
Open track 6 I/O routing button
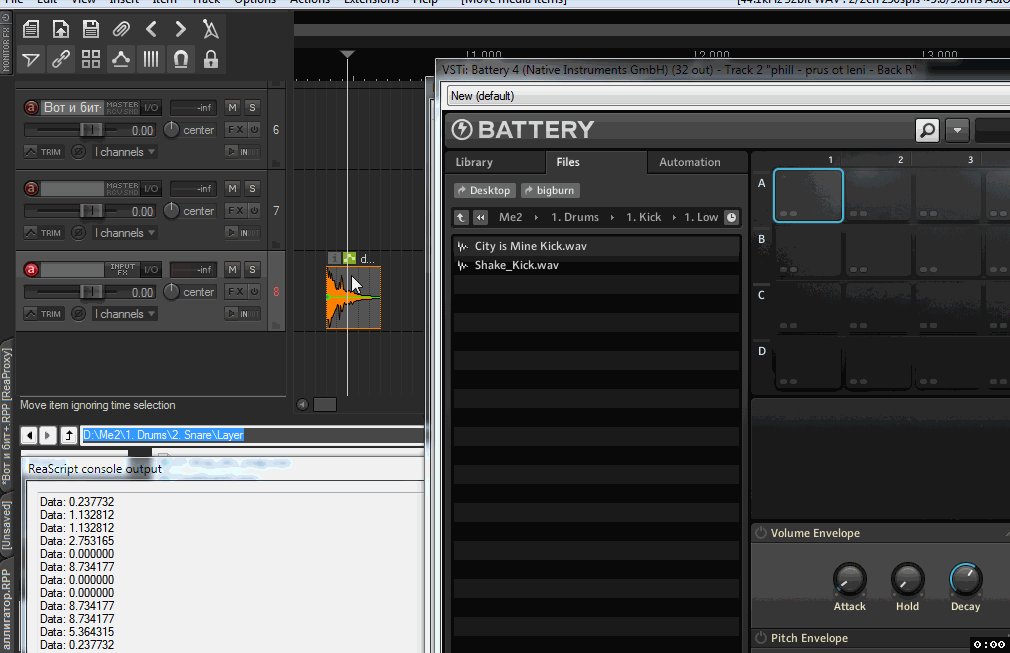(x=151, y=108)
